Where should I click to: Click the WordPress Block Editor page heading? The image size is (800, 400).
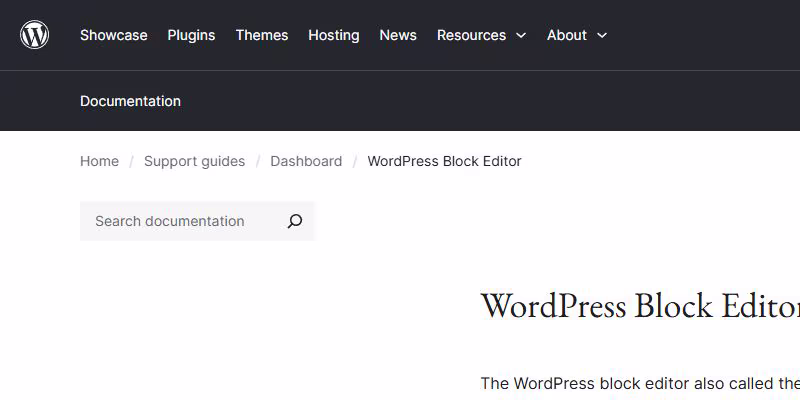click(x=640, y=306)
